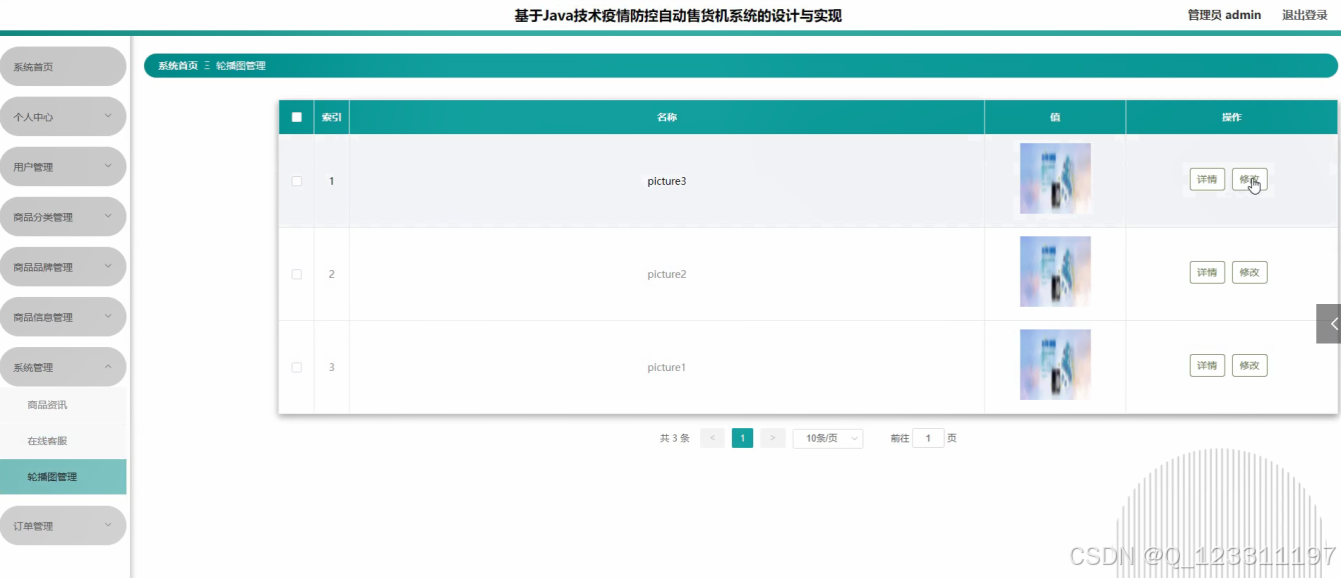Open the picture3 thumbnail image
The width and height of the screenshot is (1341, 578).
pyautogui.click(x=1055, y=179)
